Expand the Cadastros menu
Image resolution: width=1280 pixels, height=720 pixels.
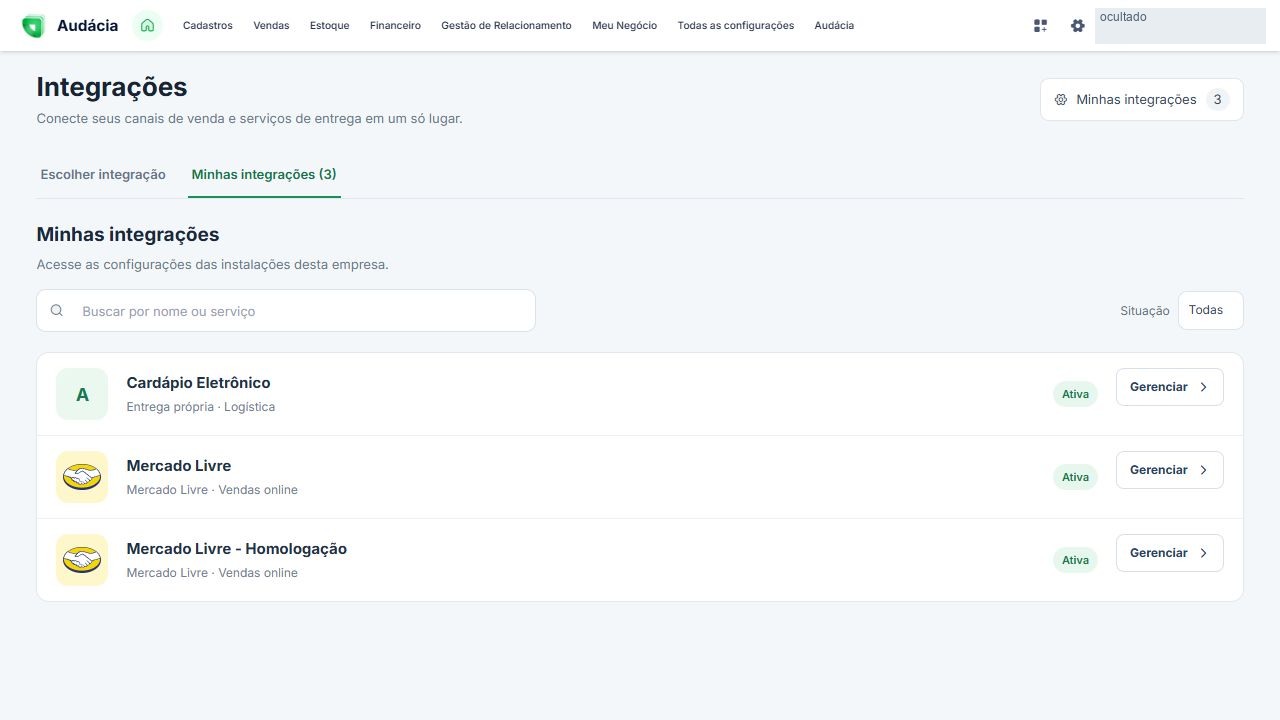(x=208, y=26)
